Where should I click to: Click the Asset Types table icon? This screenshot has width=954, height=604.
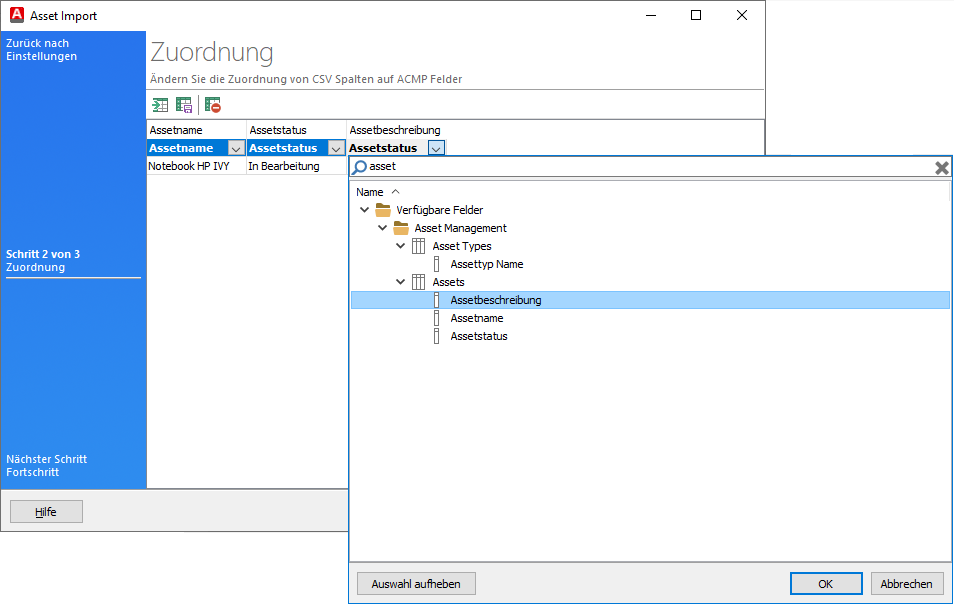(x=417, y=246)
